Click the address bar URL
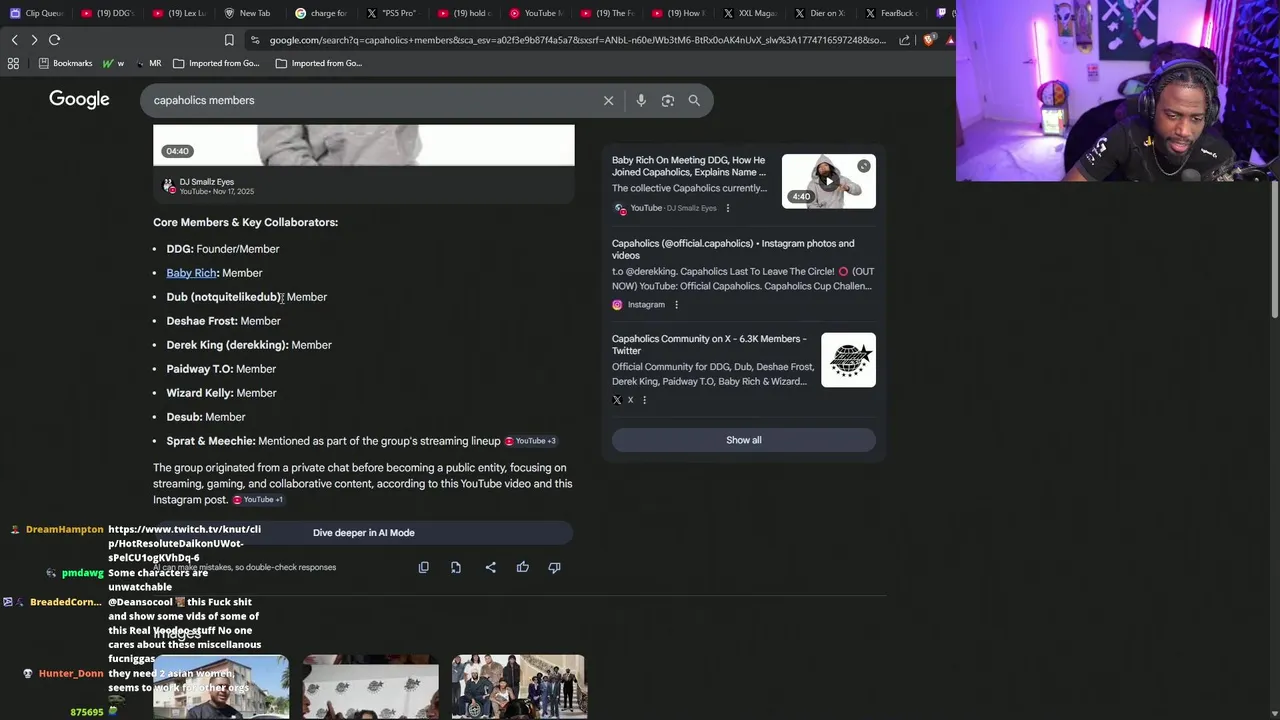The width and height of the screenshot is (1280, 720). pyautogui.click(x=577, y=40)
